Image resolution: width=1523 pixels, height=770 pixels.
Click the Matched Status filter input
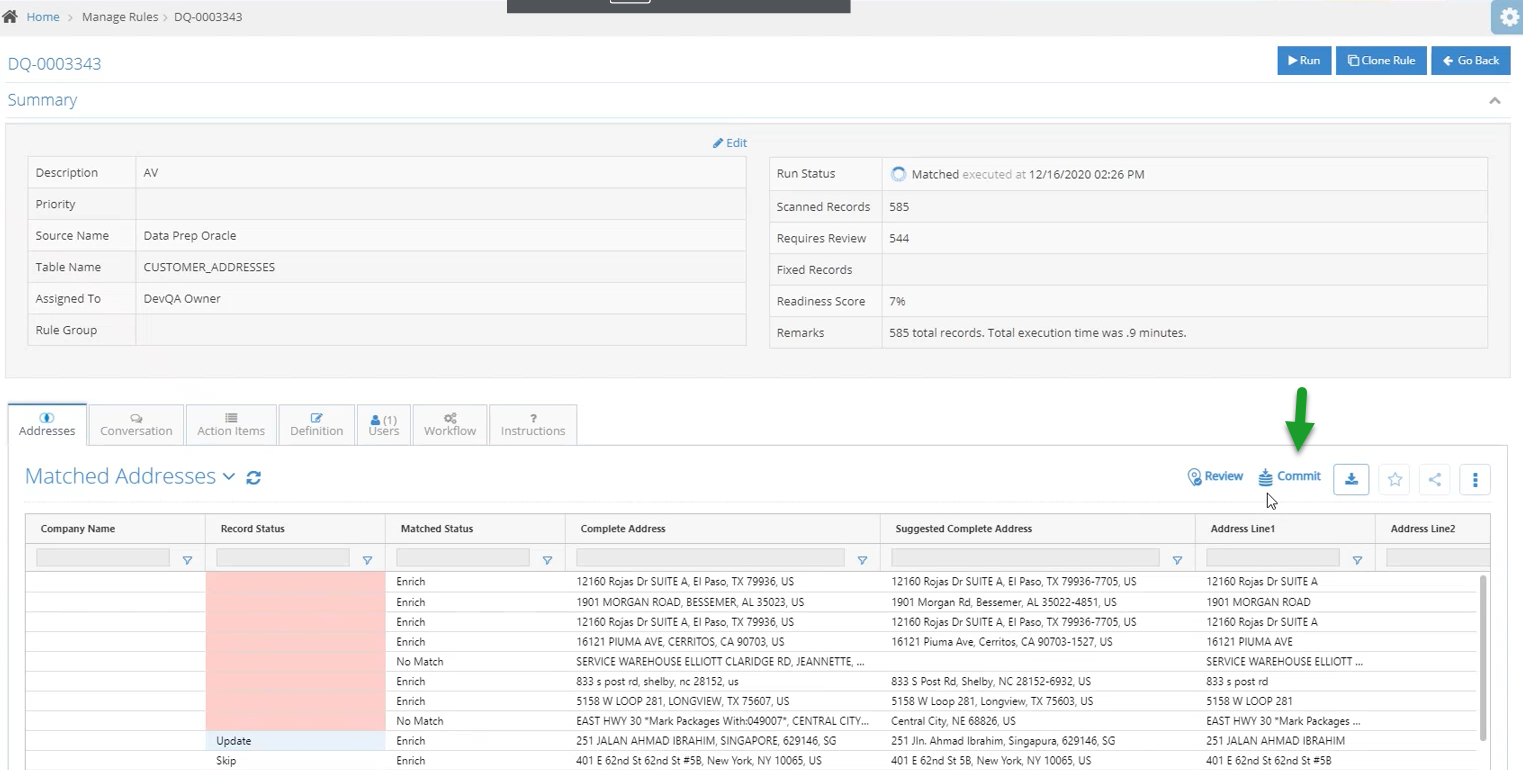[463, 557]
